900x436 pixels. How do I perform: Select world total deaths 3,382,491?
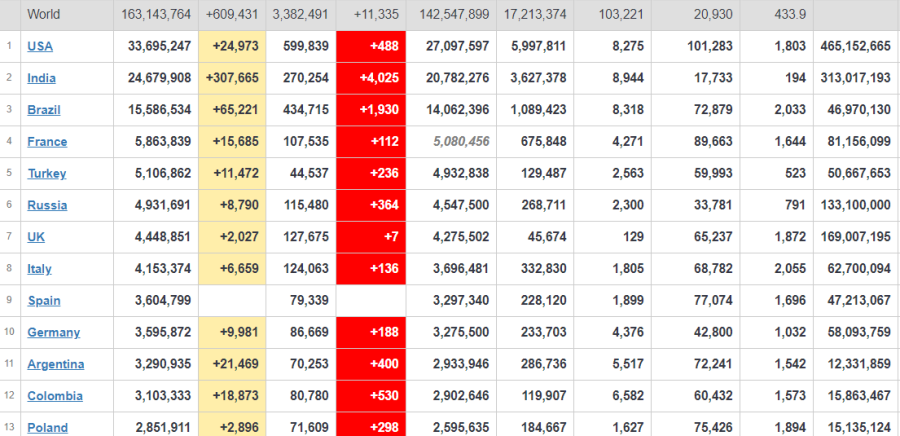[301, 14]
